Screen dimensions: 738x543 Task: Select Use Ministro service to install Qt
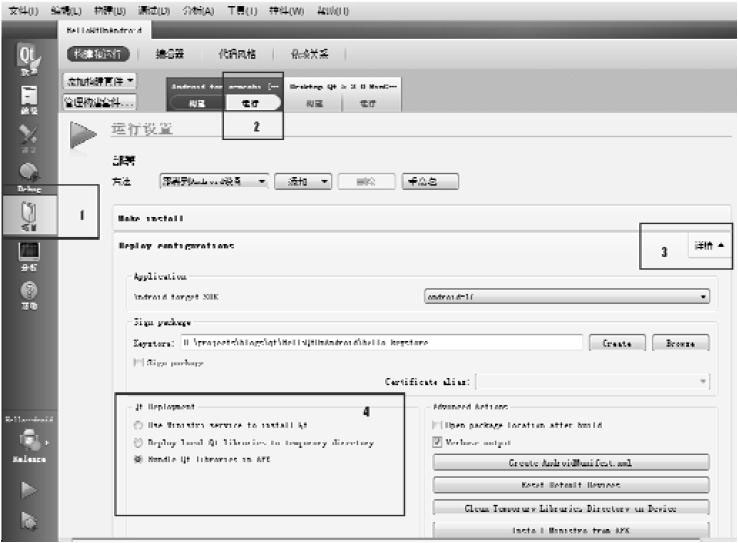click(x=136, y=425)
